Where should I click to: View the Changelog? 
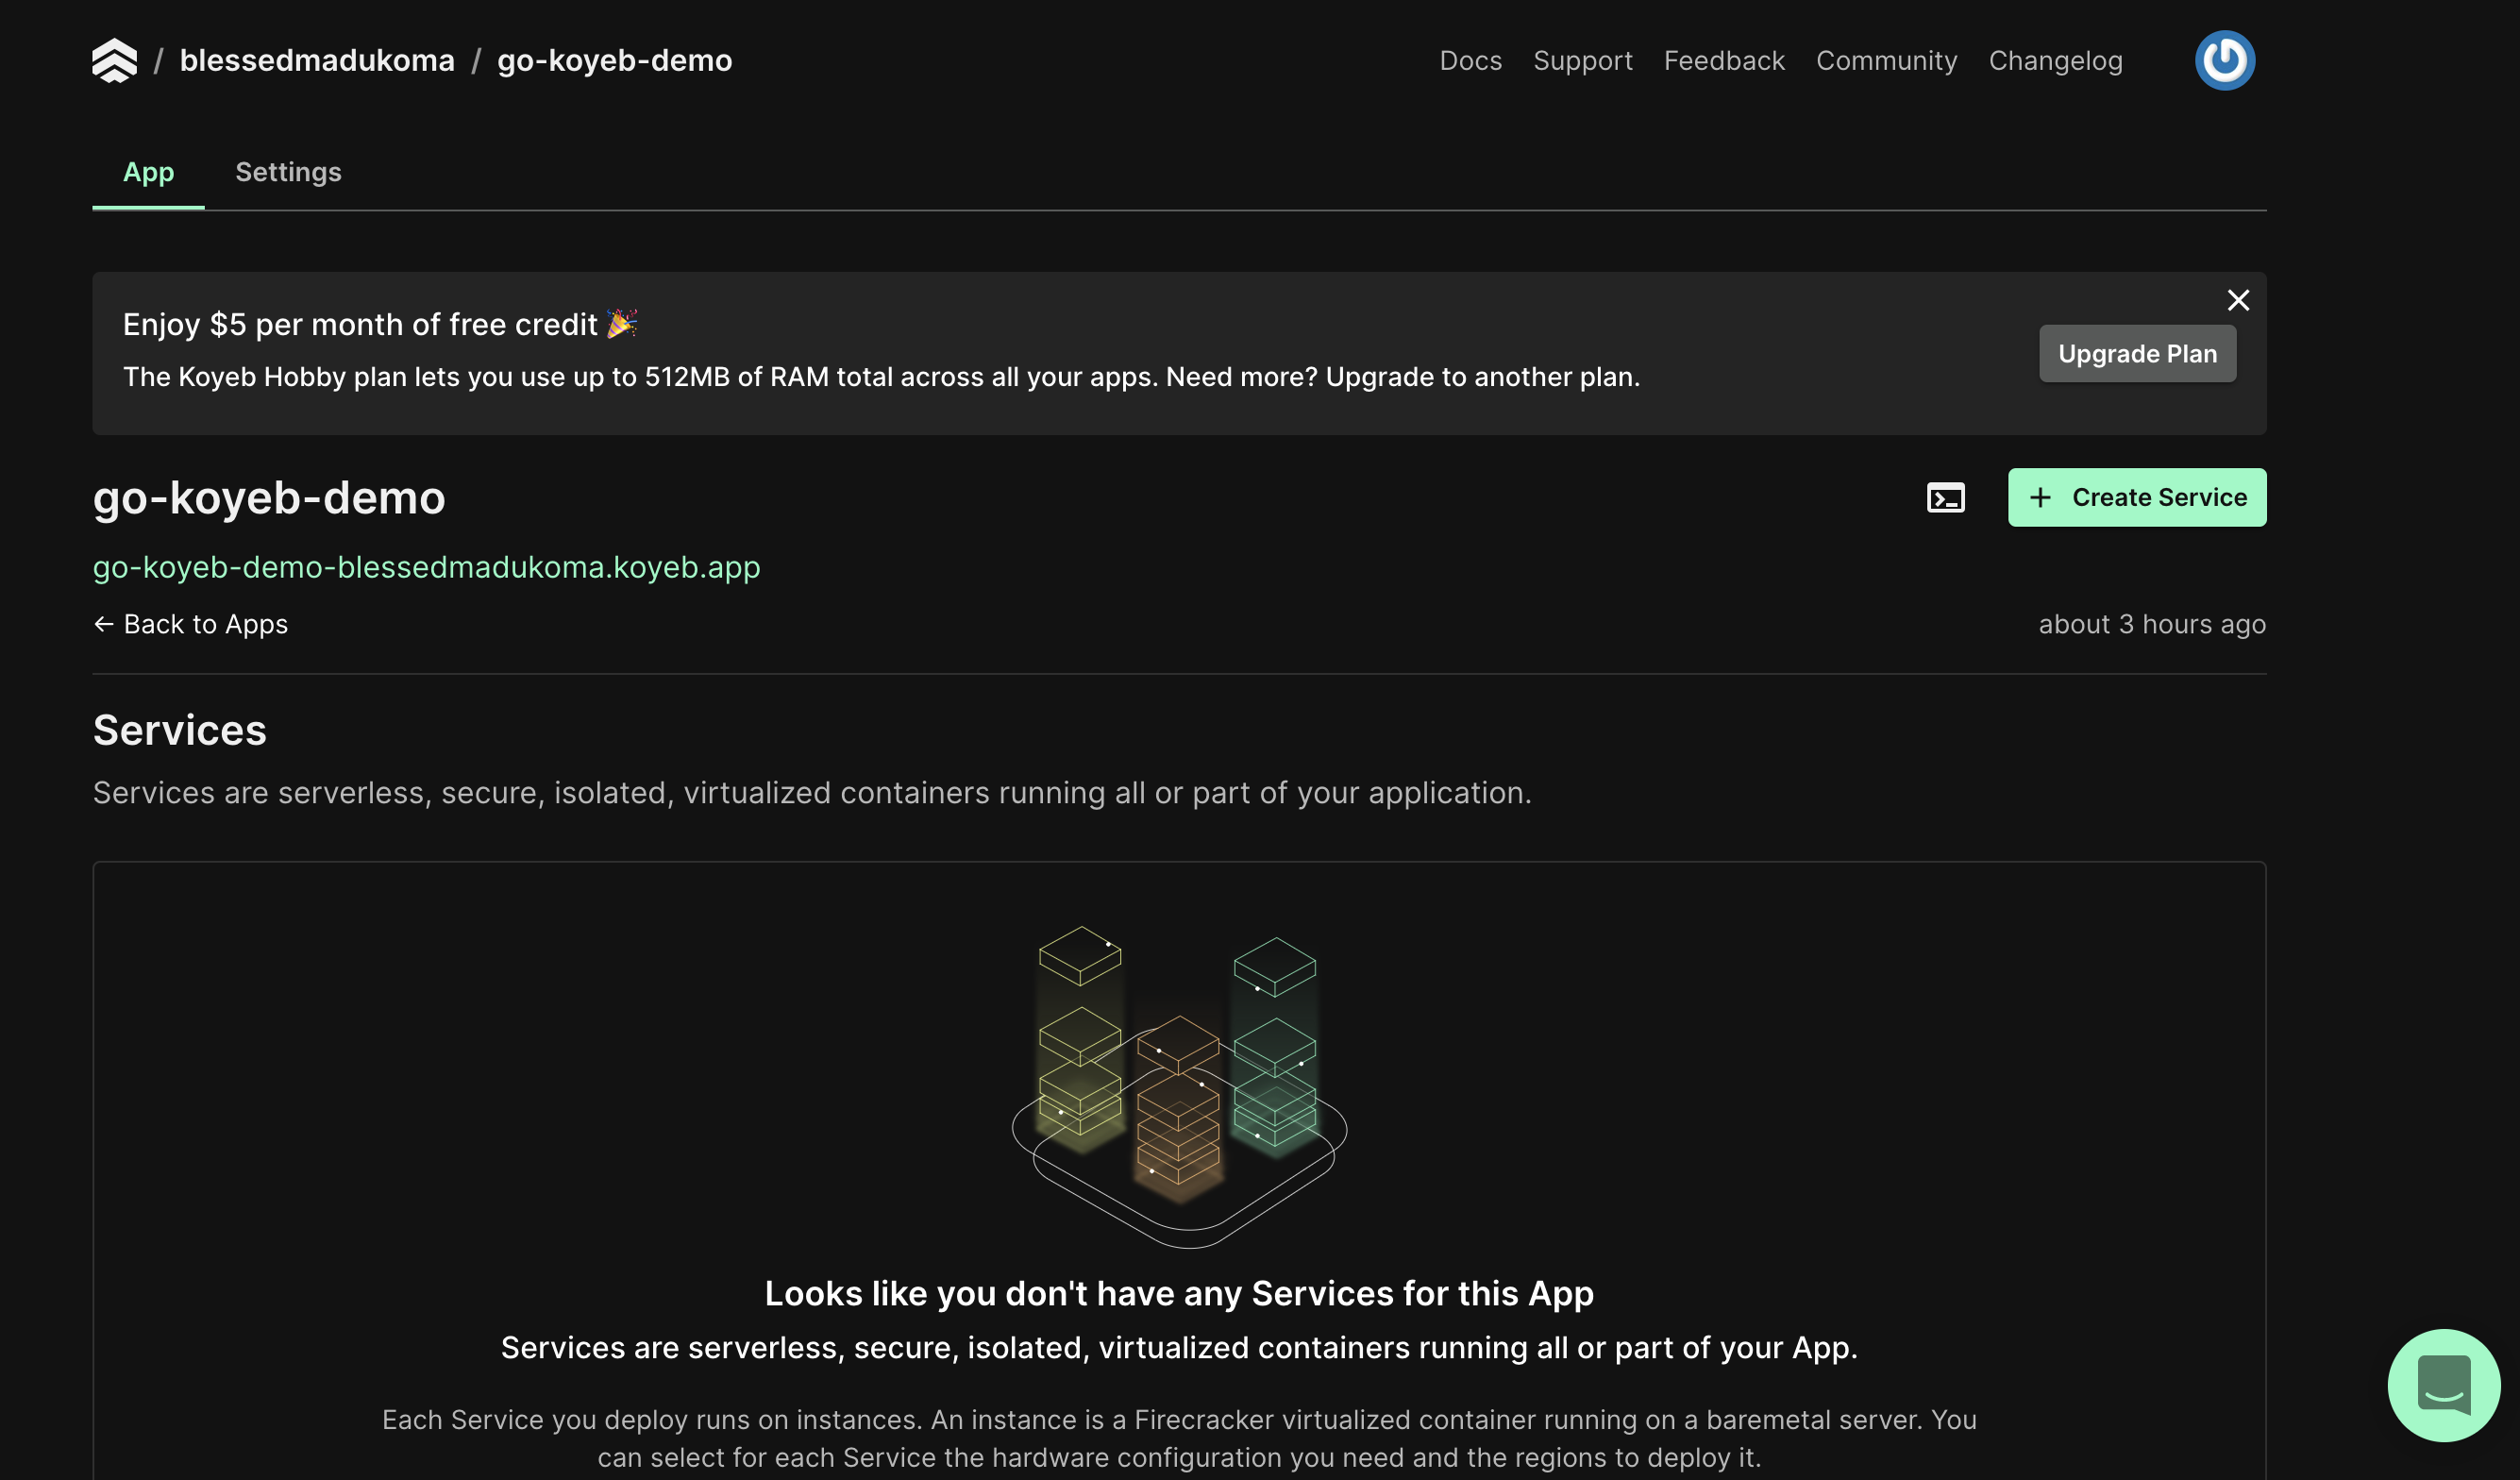(2055, 61)
